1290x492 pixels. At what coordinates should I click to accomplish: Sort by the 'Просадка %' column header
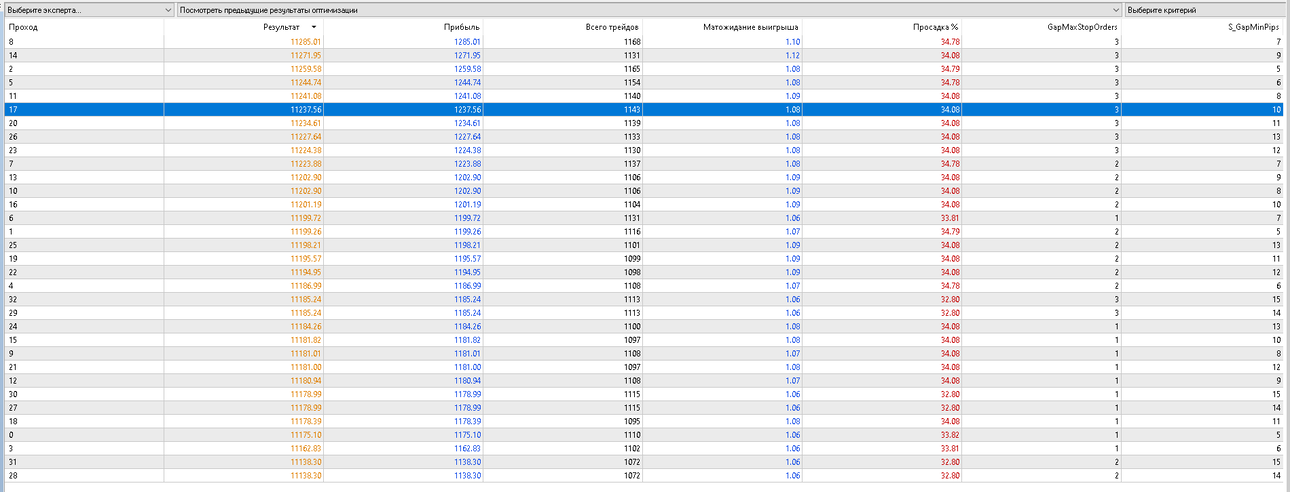936,27
